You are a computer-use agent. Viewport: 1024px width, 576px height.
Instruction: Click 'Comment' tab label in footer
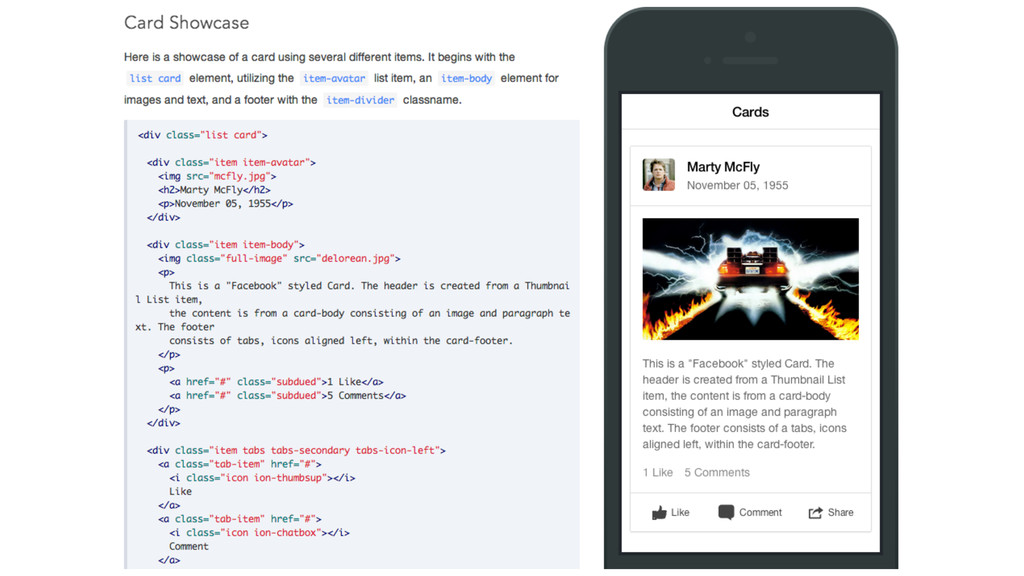760,513
